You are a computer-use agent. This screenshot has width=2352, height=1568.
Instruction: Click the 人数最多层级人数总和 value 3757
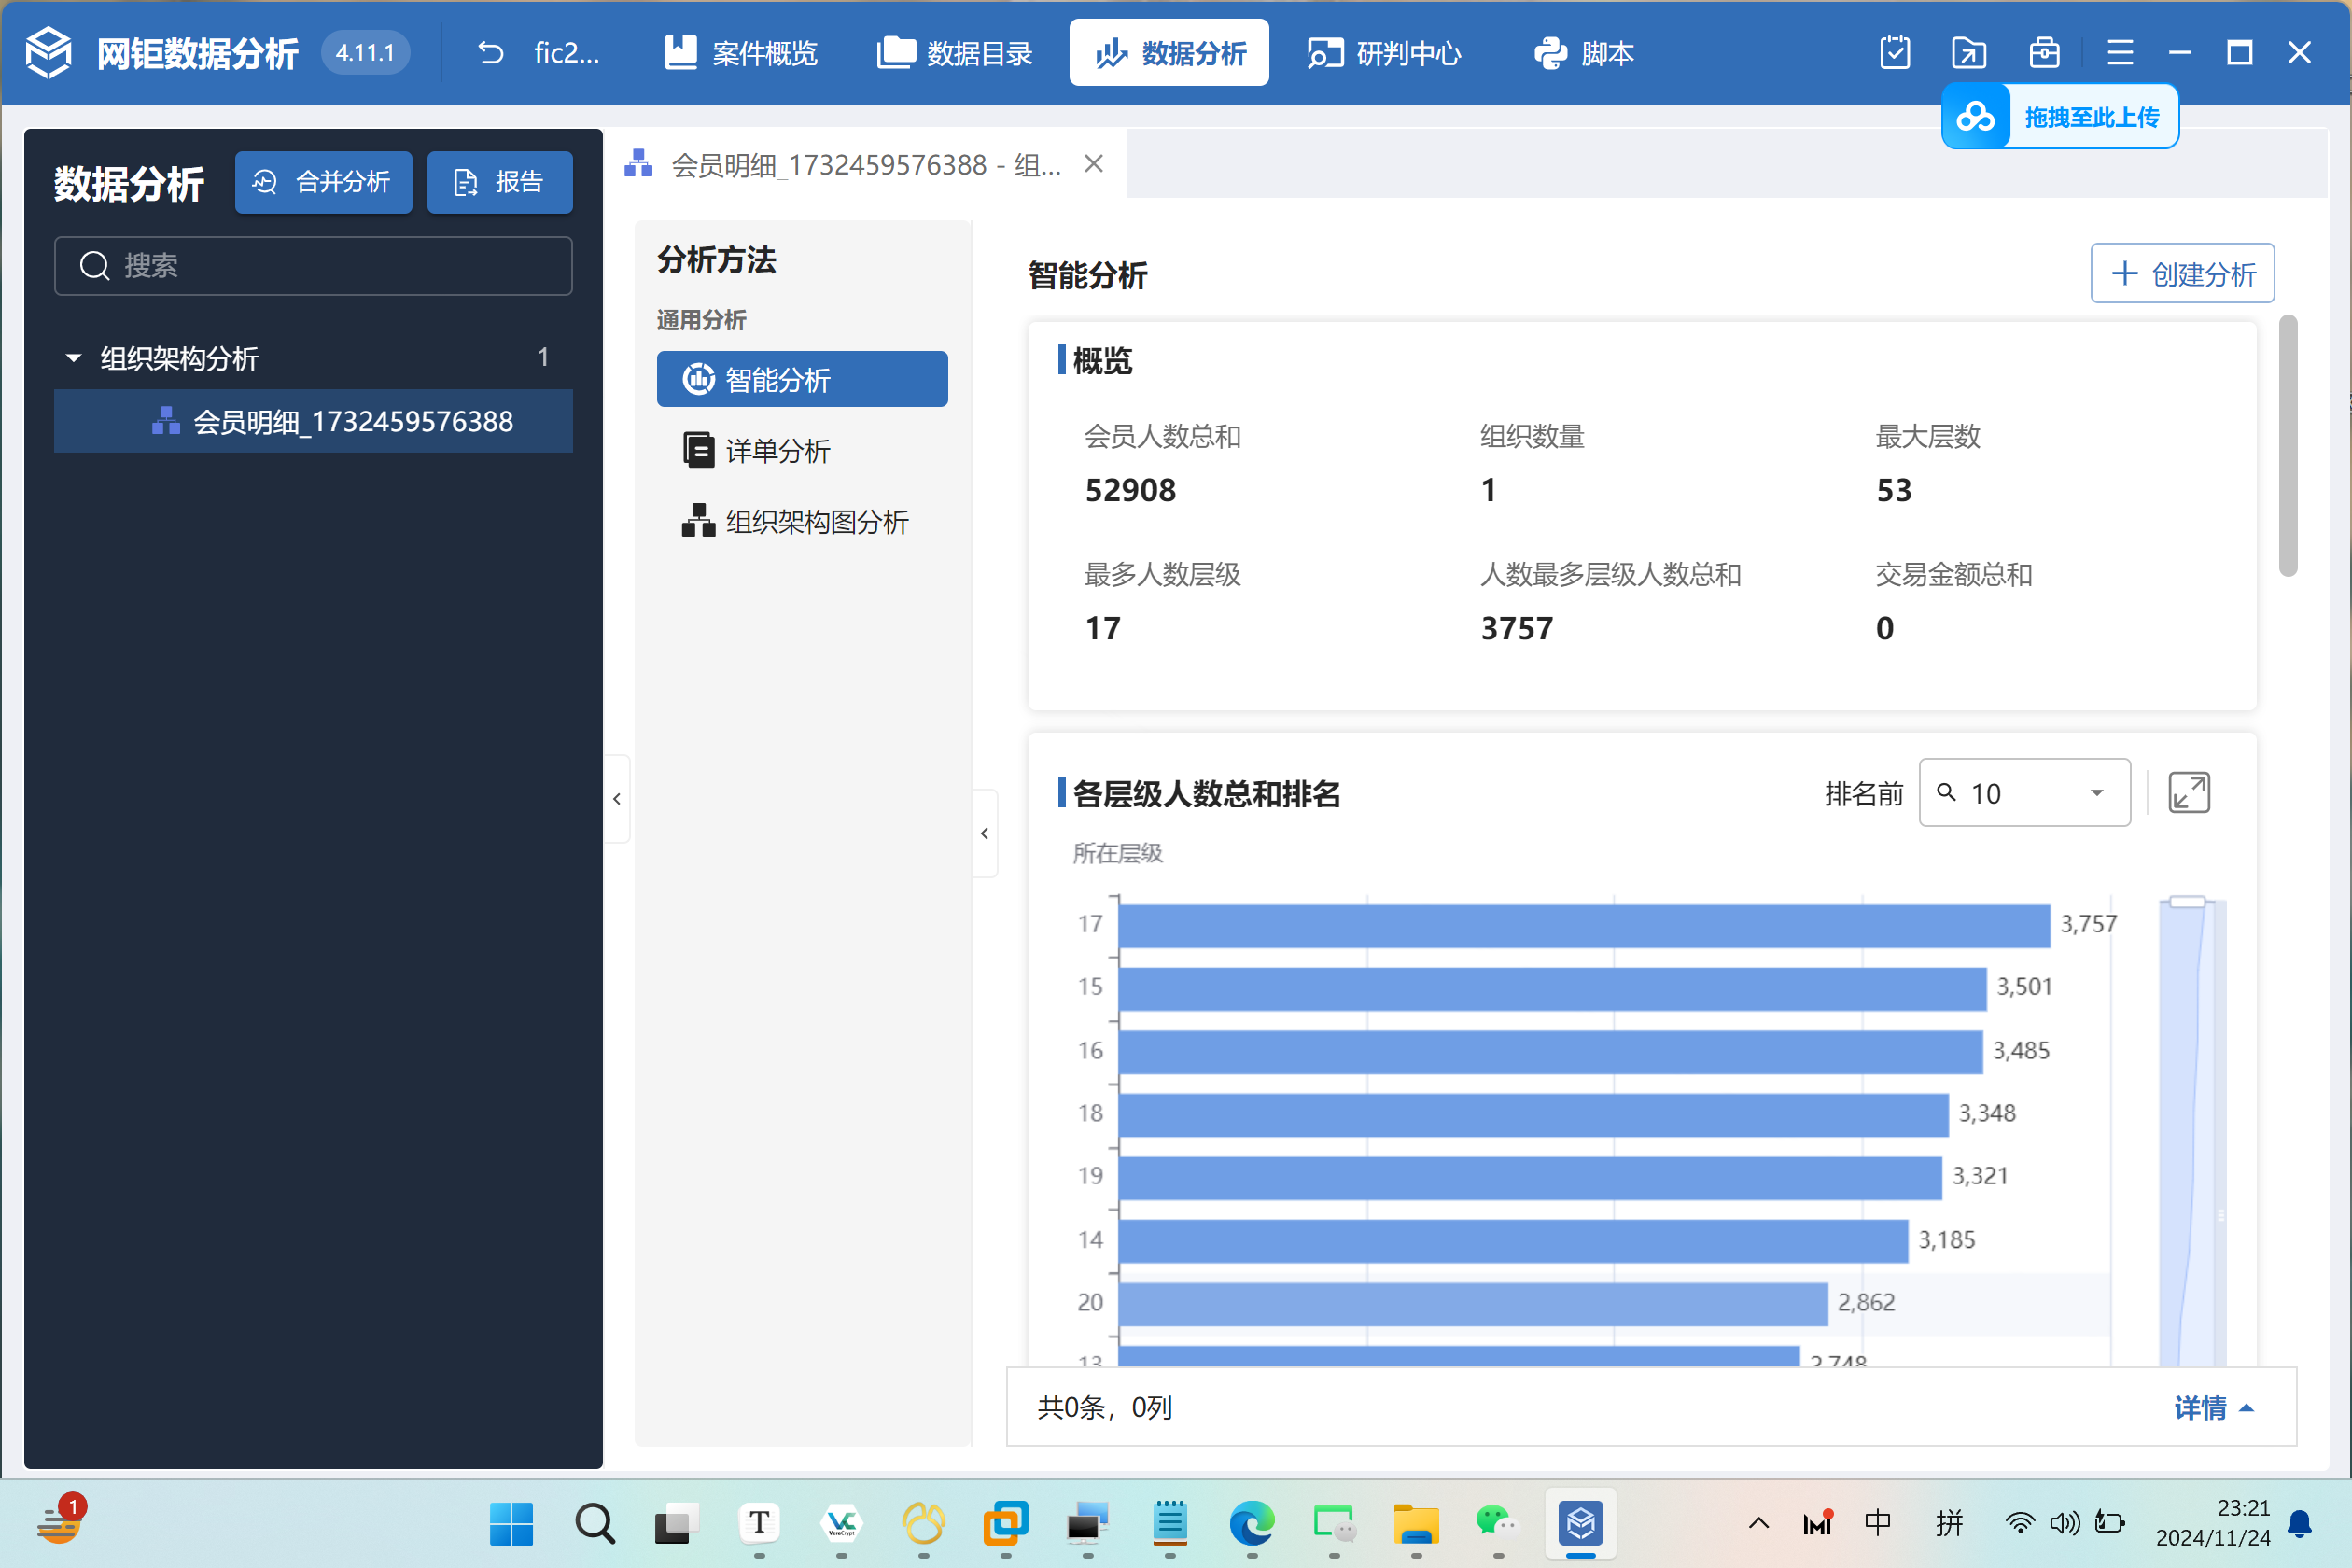coord(1517,628)
